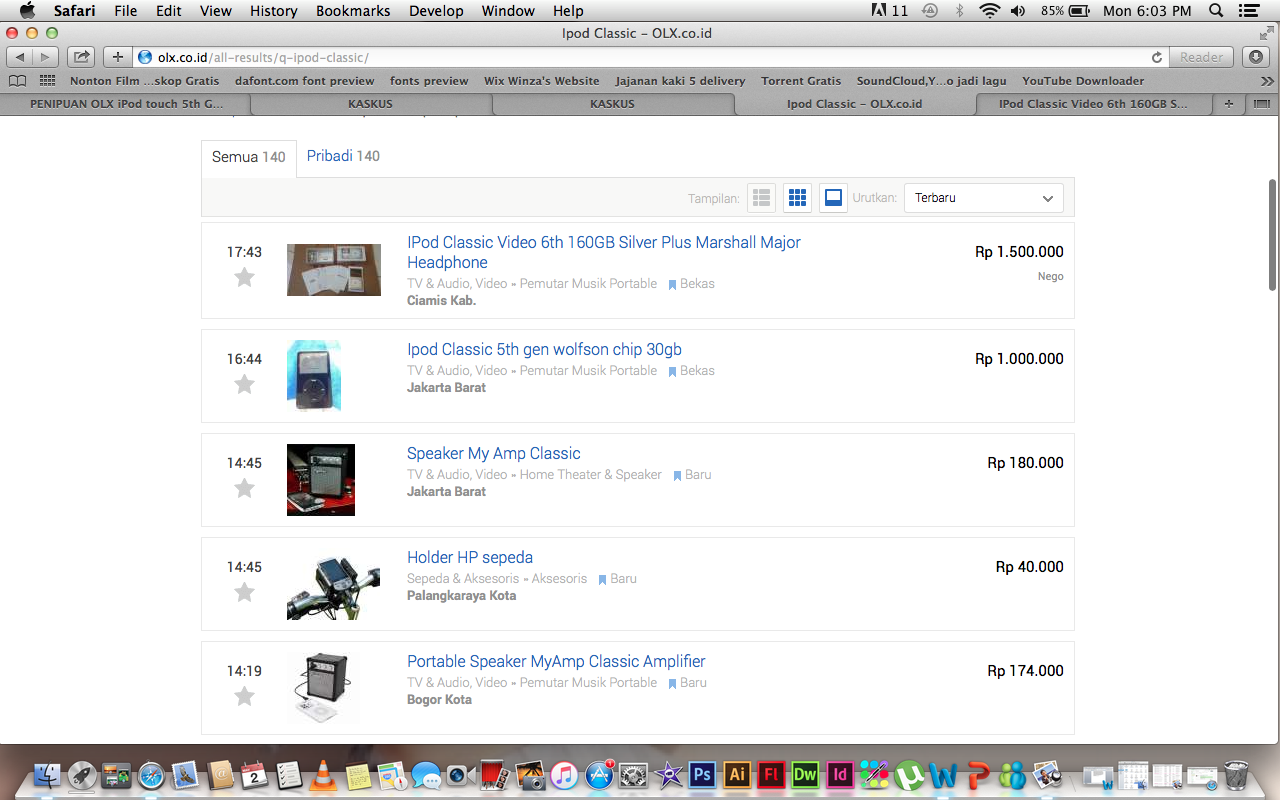Open the Develop menu

pos(436,11)
